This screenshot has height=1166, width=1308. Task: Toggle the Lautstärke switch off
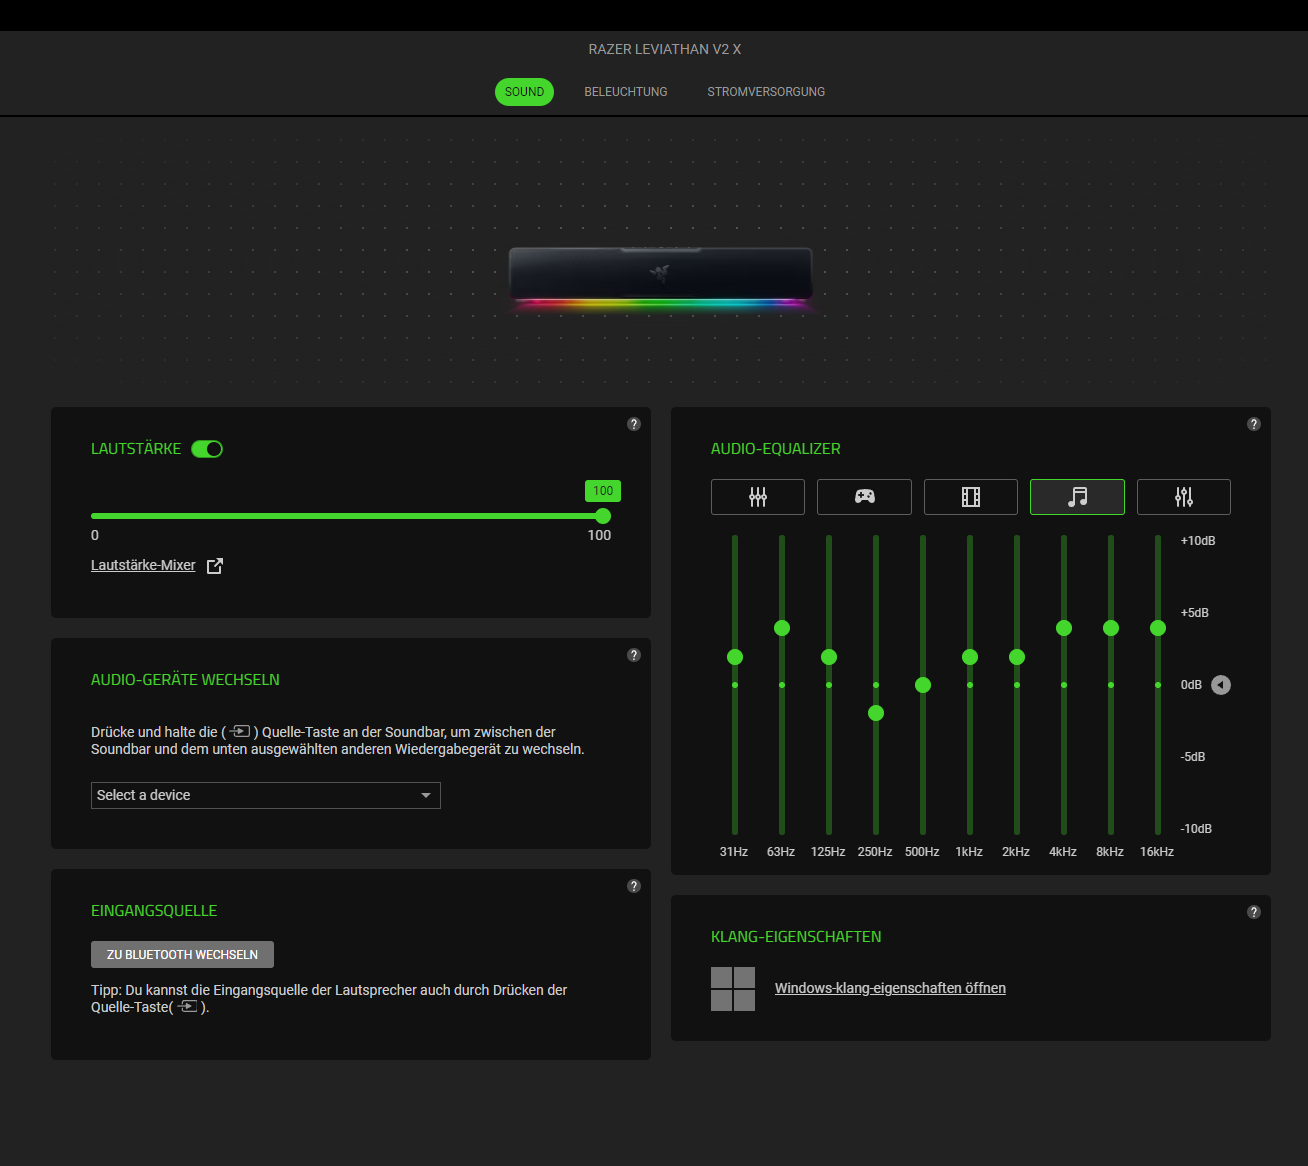point(207,449)
